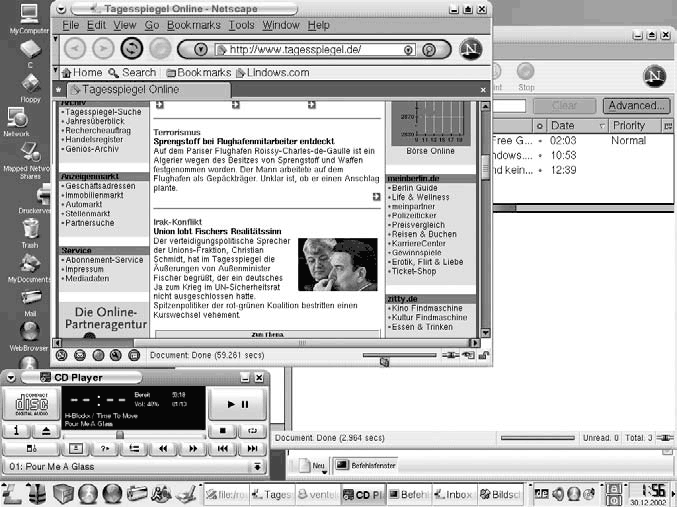Click the CD Player track position slider
677x507 pixels.
120,434
